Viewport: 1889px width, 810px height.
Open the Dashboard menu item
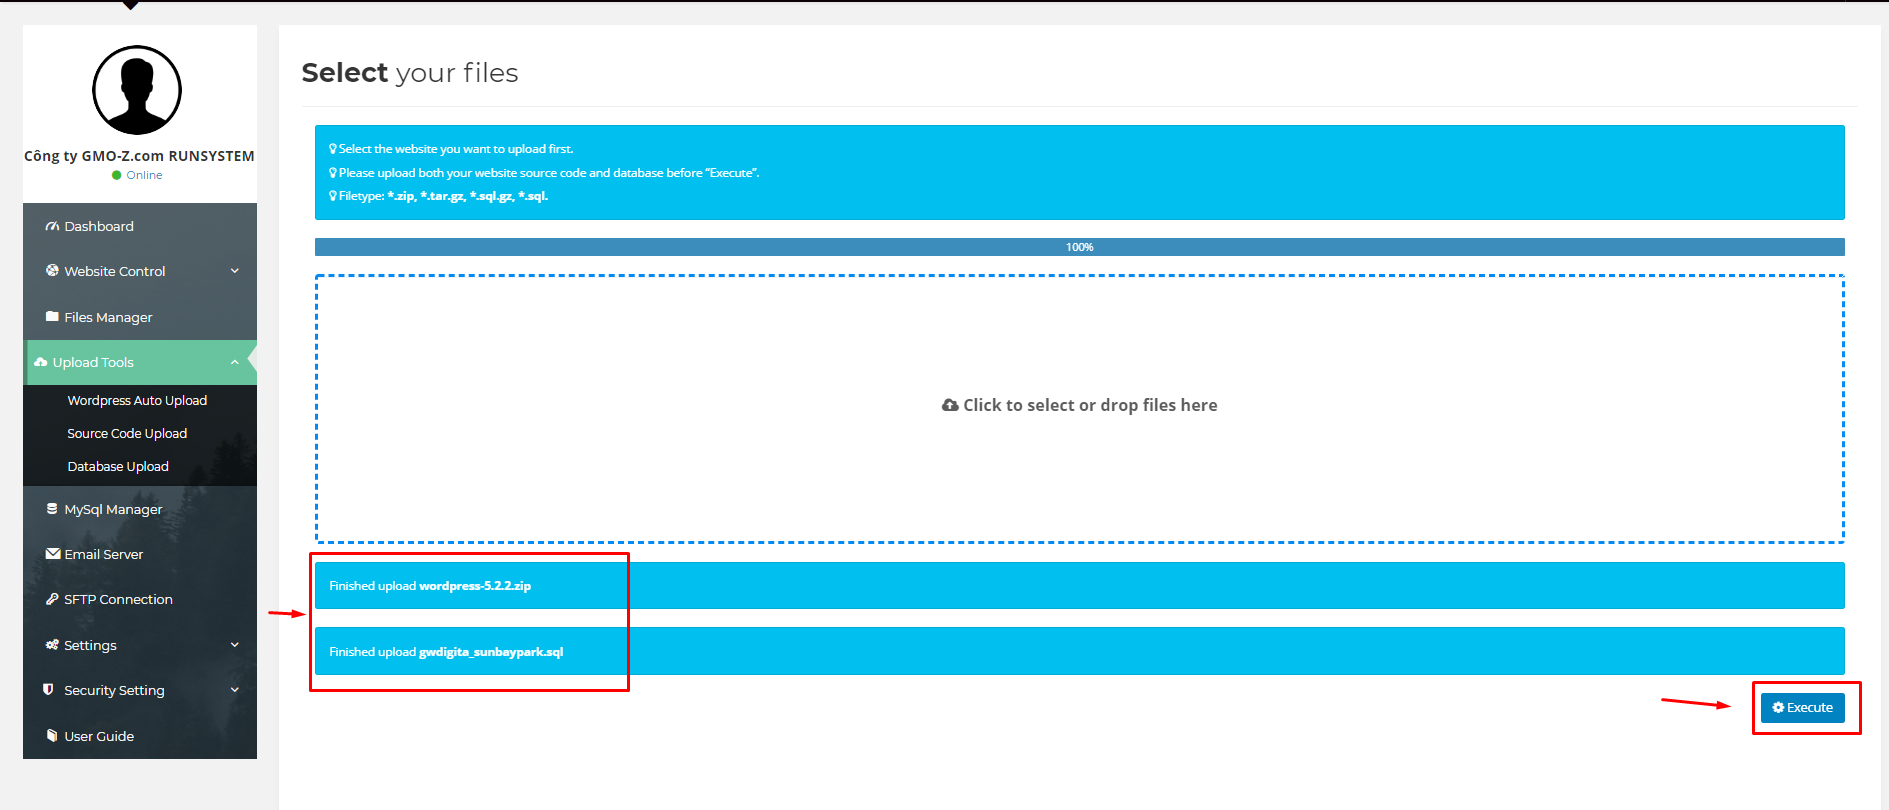[x=140, y=226]
